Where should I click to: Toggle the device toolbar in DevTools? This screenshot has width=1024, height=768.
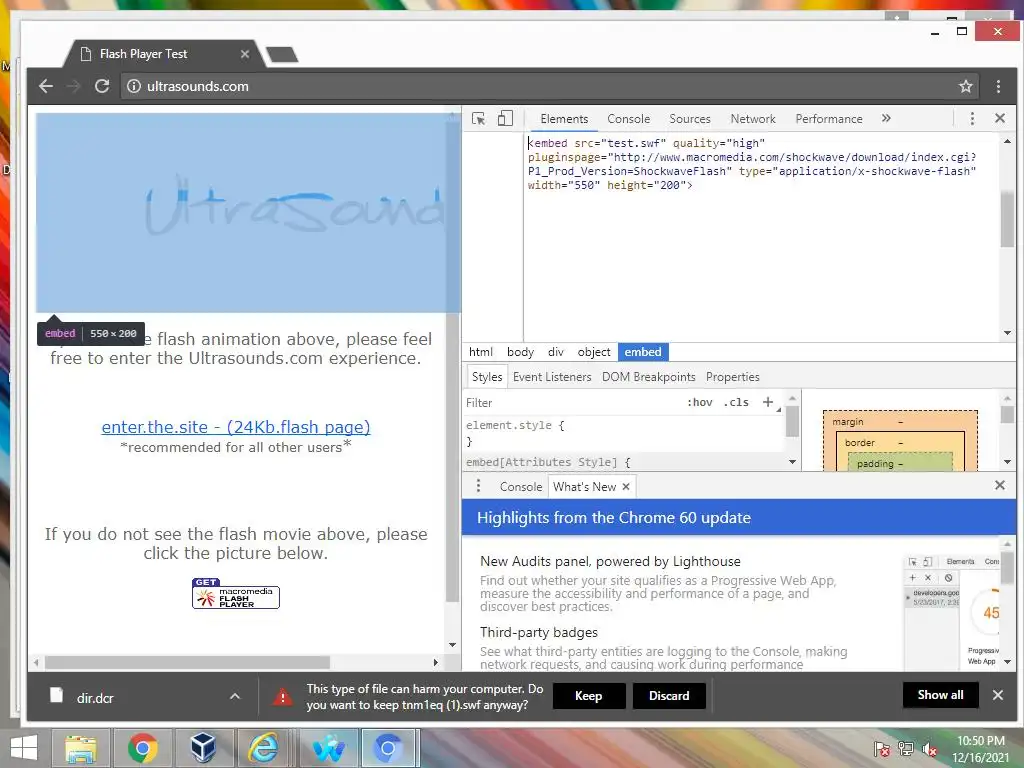tap(505, 118)
